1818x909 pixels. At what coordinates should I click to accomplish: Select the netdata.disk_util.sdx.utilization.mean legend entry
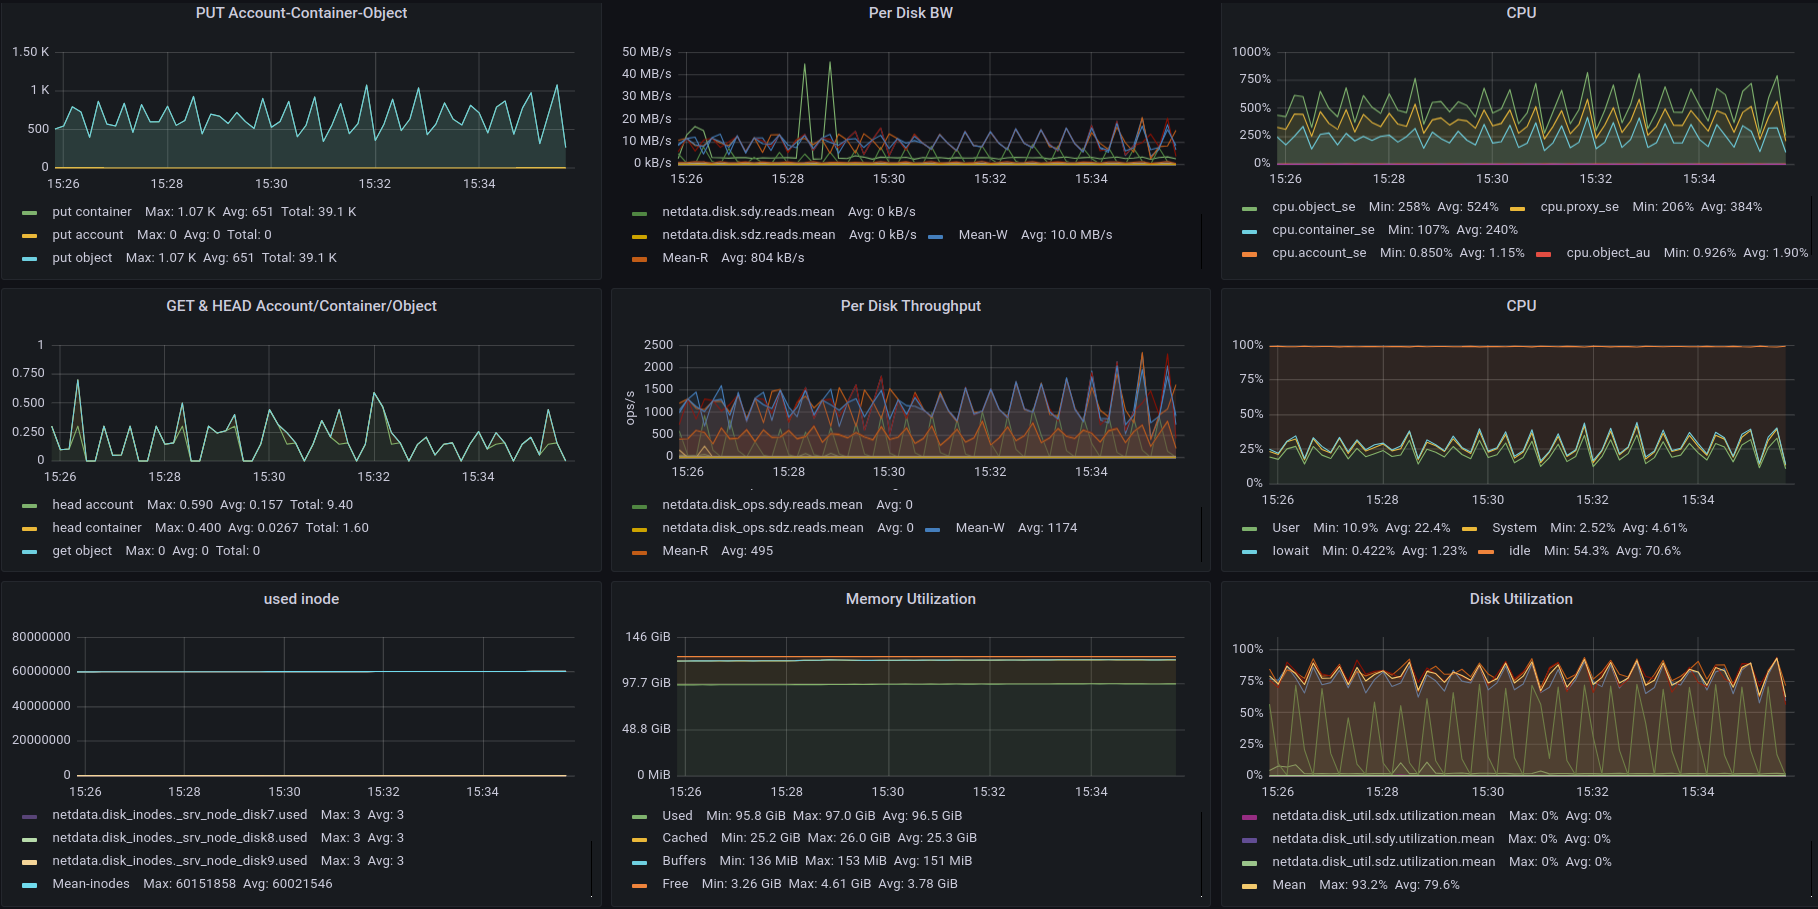point(1383,816)
